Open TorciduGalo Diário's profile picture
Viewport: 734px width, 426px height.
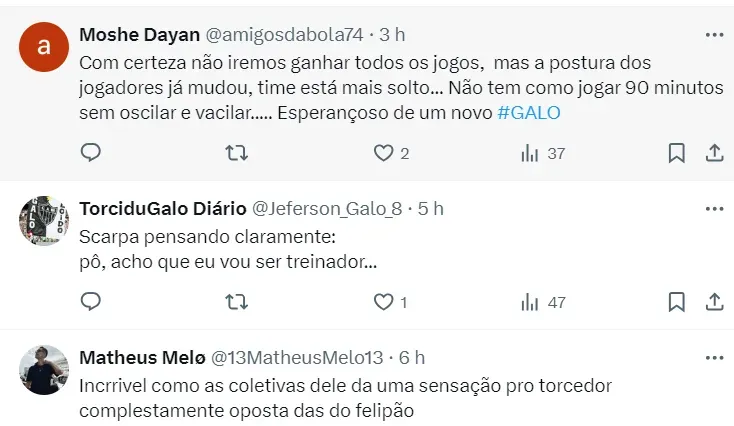pyautogui.click(x=43, y=221)
